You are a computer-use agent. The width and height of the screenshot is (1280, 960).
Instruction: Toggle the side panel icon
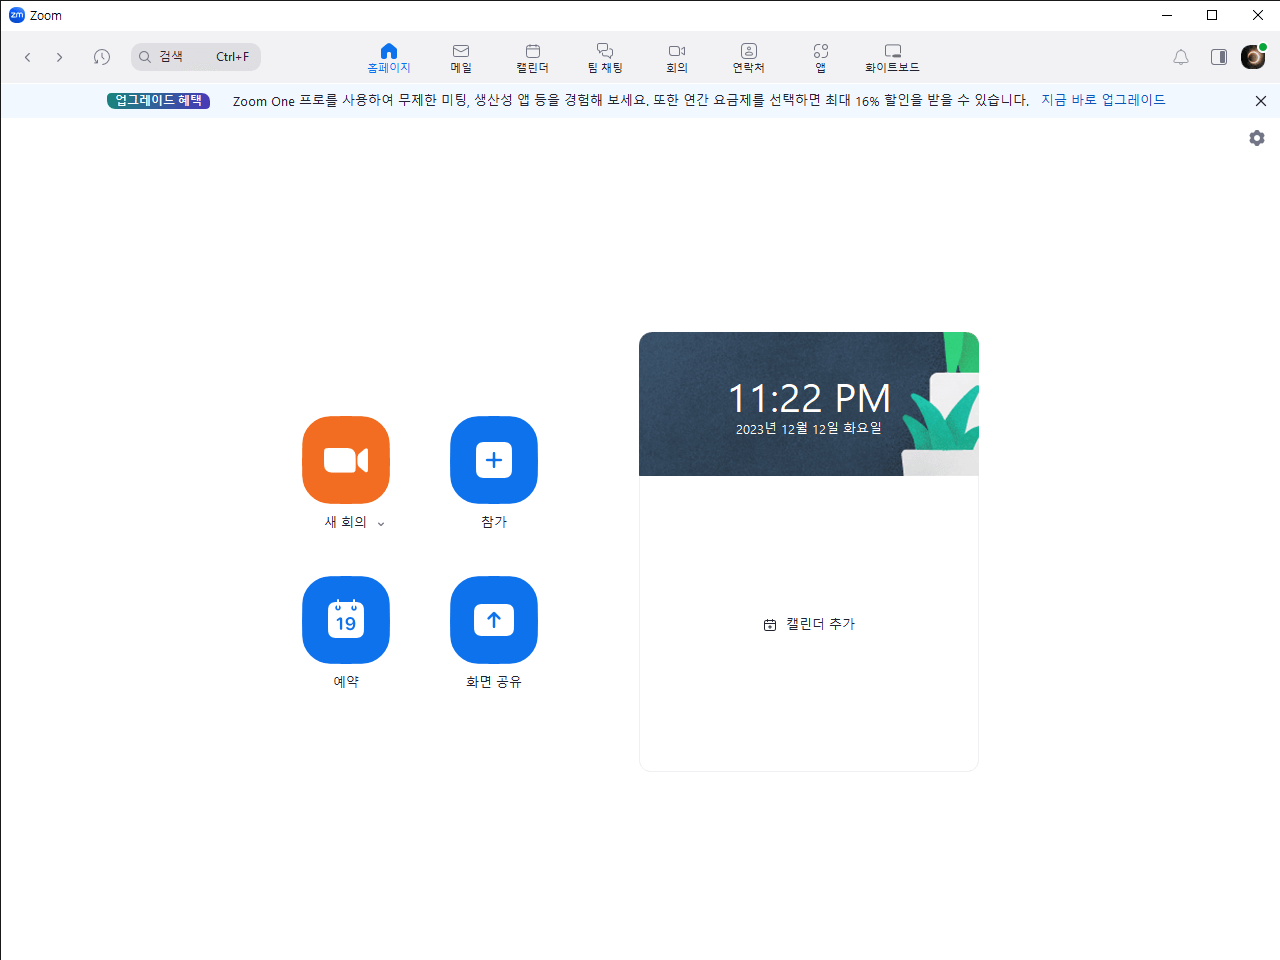[x=1219, y=57]
